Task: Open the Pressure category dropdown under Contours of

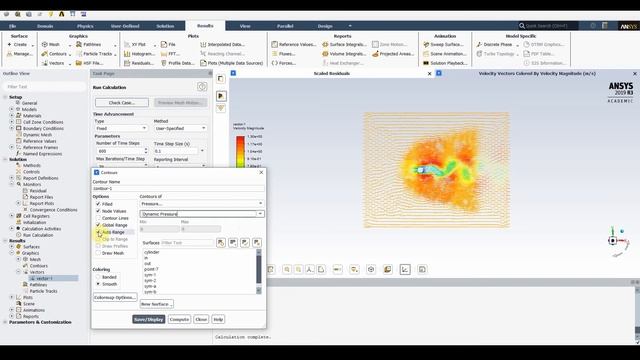Action: (x=202, y=204)
